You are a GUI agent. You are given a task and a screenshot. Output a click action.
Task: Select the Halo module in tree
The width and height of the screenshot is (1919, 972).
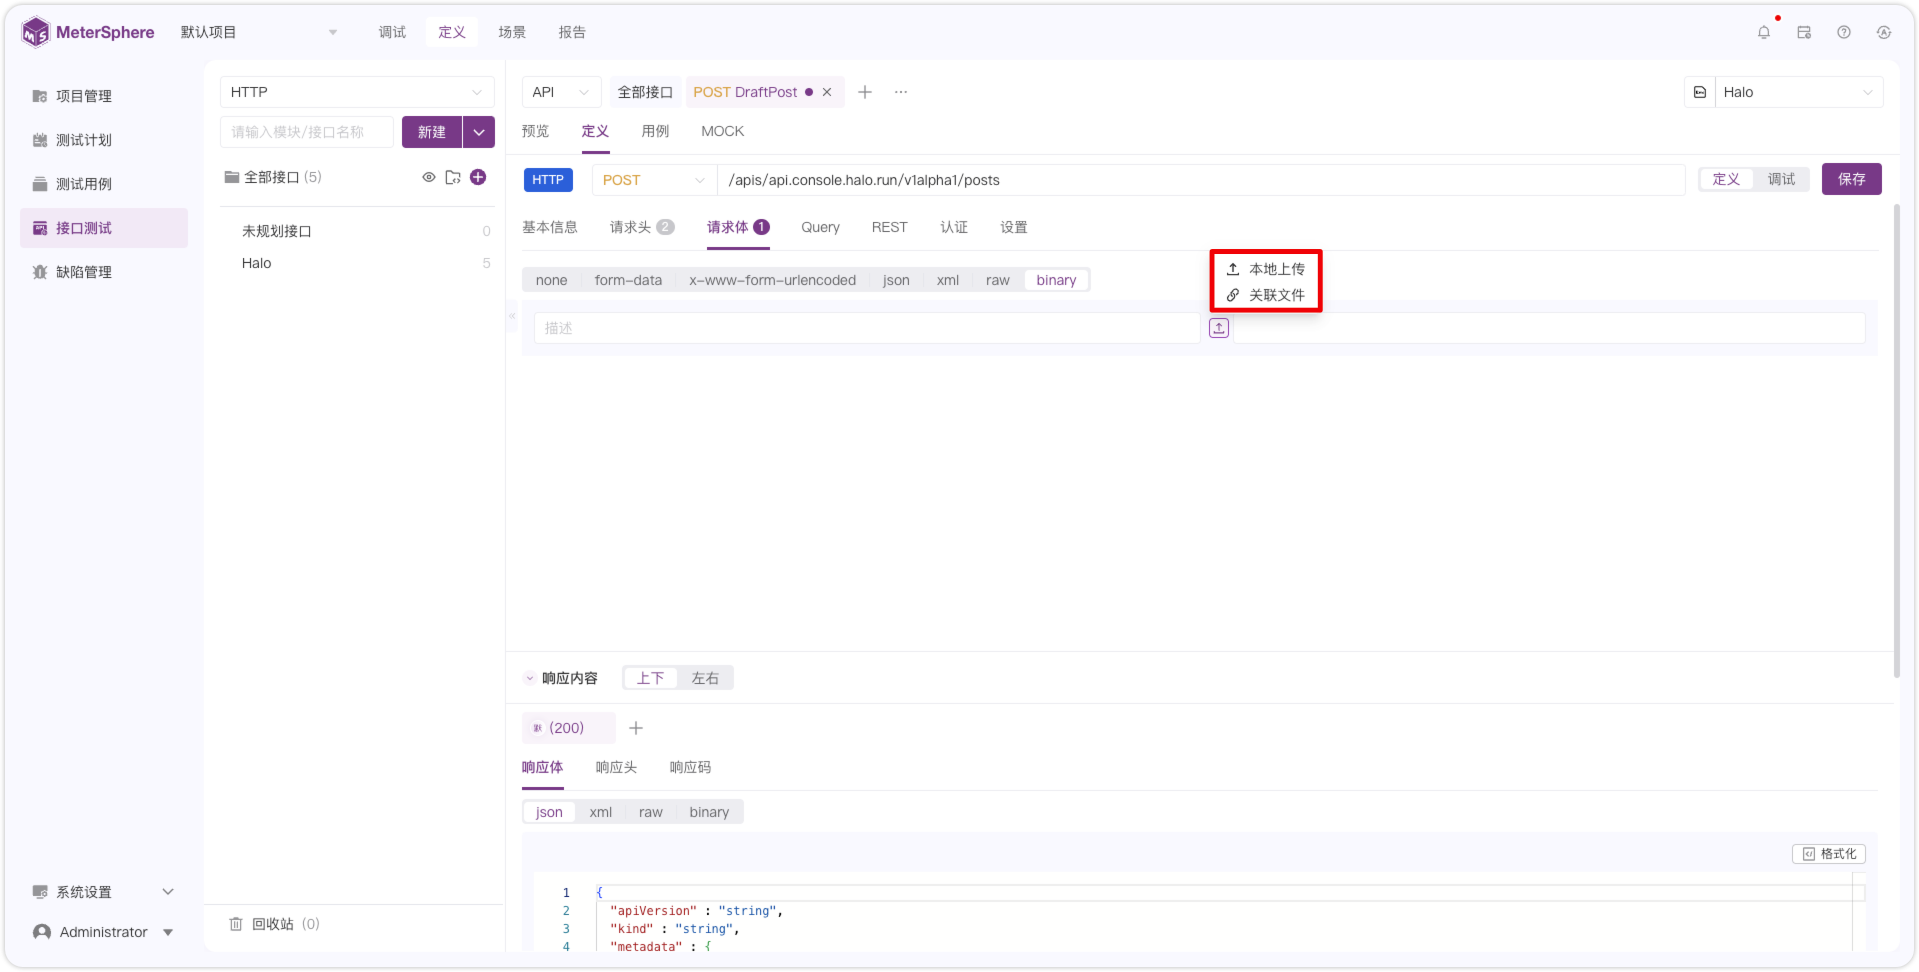tap(257, 263)
